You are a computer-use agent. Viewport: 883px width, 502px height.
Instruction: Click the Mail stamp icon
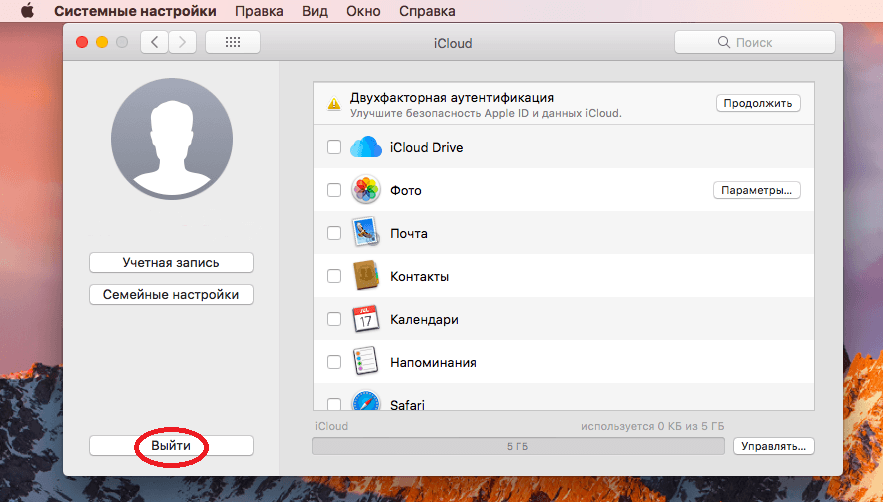click(x=364, y=233)
